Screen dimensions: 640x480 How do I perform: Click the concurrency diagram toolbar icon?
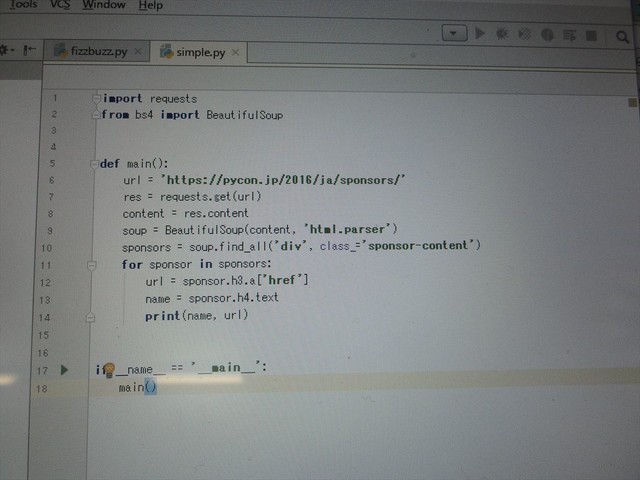(x=569, y=36)
